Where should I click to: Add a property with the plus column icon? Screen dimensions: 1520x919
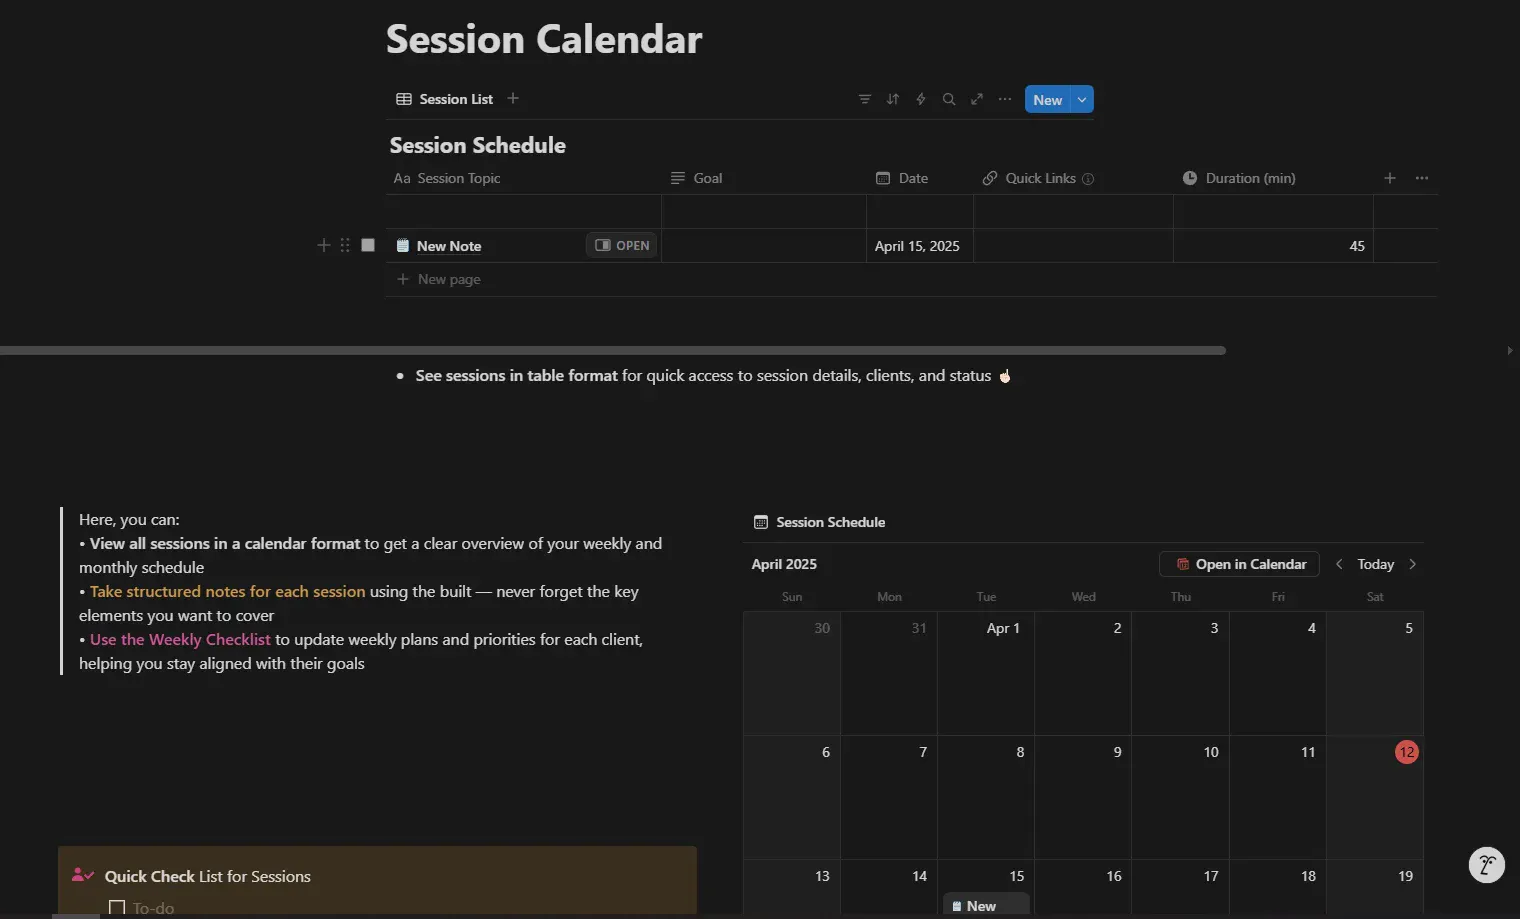[1390, 178]
